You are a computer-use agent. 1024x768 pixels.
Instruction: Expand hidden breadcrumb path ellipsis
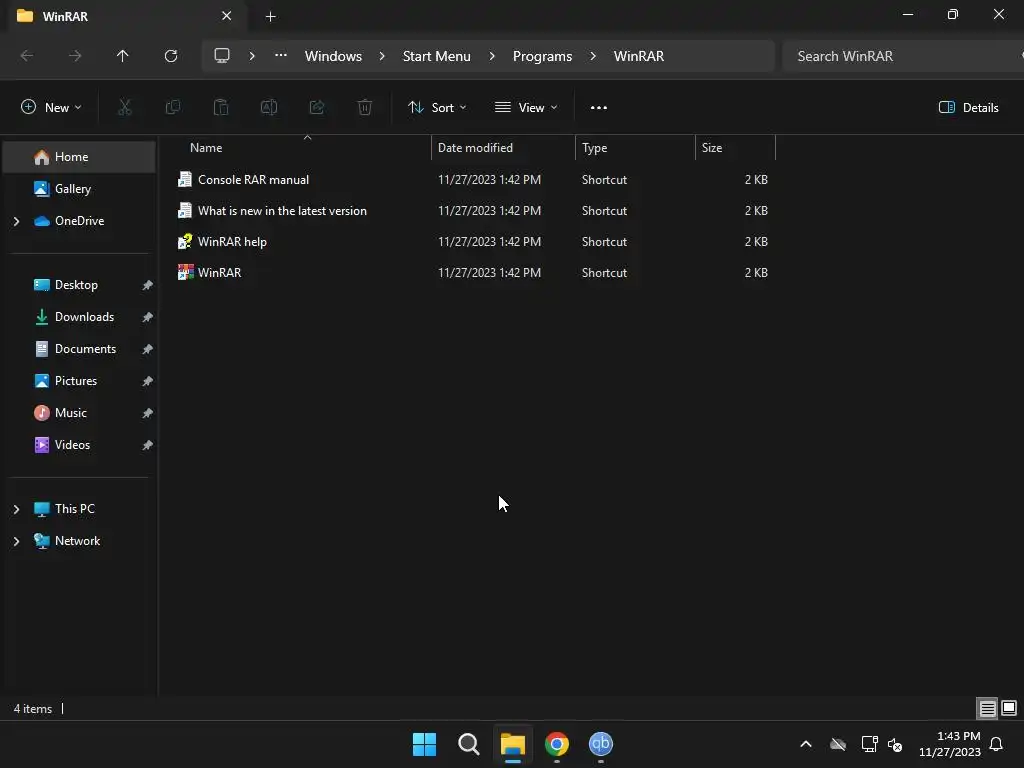pos(281,56)
